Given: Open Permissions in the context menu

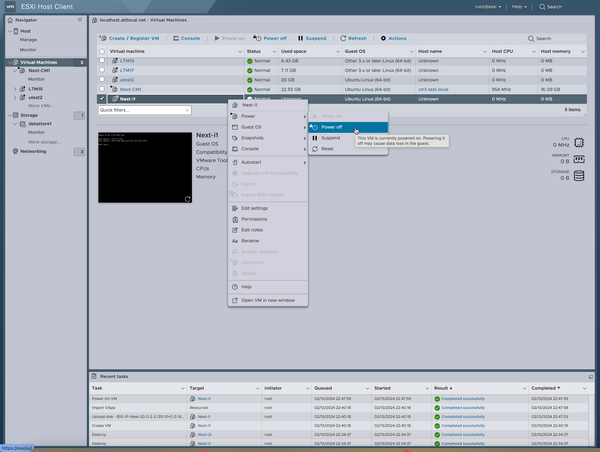Looking at the screenshot, I should tap(254, 219).
